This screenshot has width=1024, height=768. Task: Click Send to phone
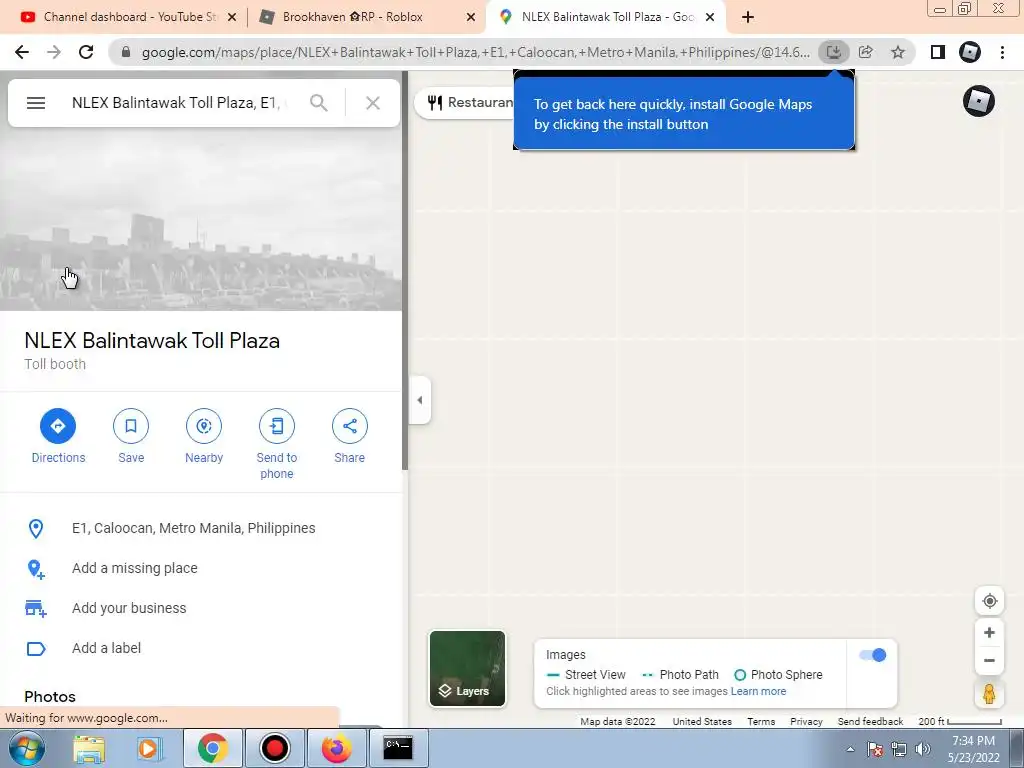[277, 444]
